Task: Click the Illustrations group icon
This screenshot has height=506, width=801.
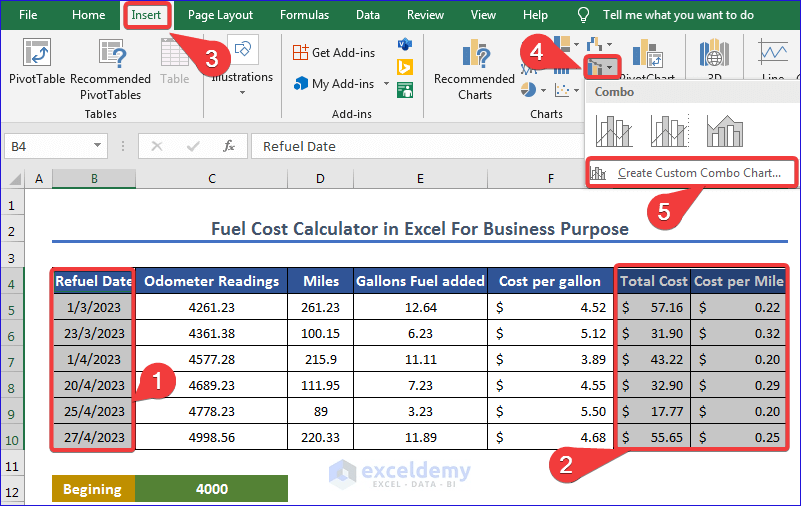Action: (243, 50)
